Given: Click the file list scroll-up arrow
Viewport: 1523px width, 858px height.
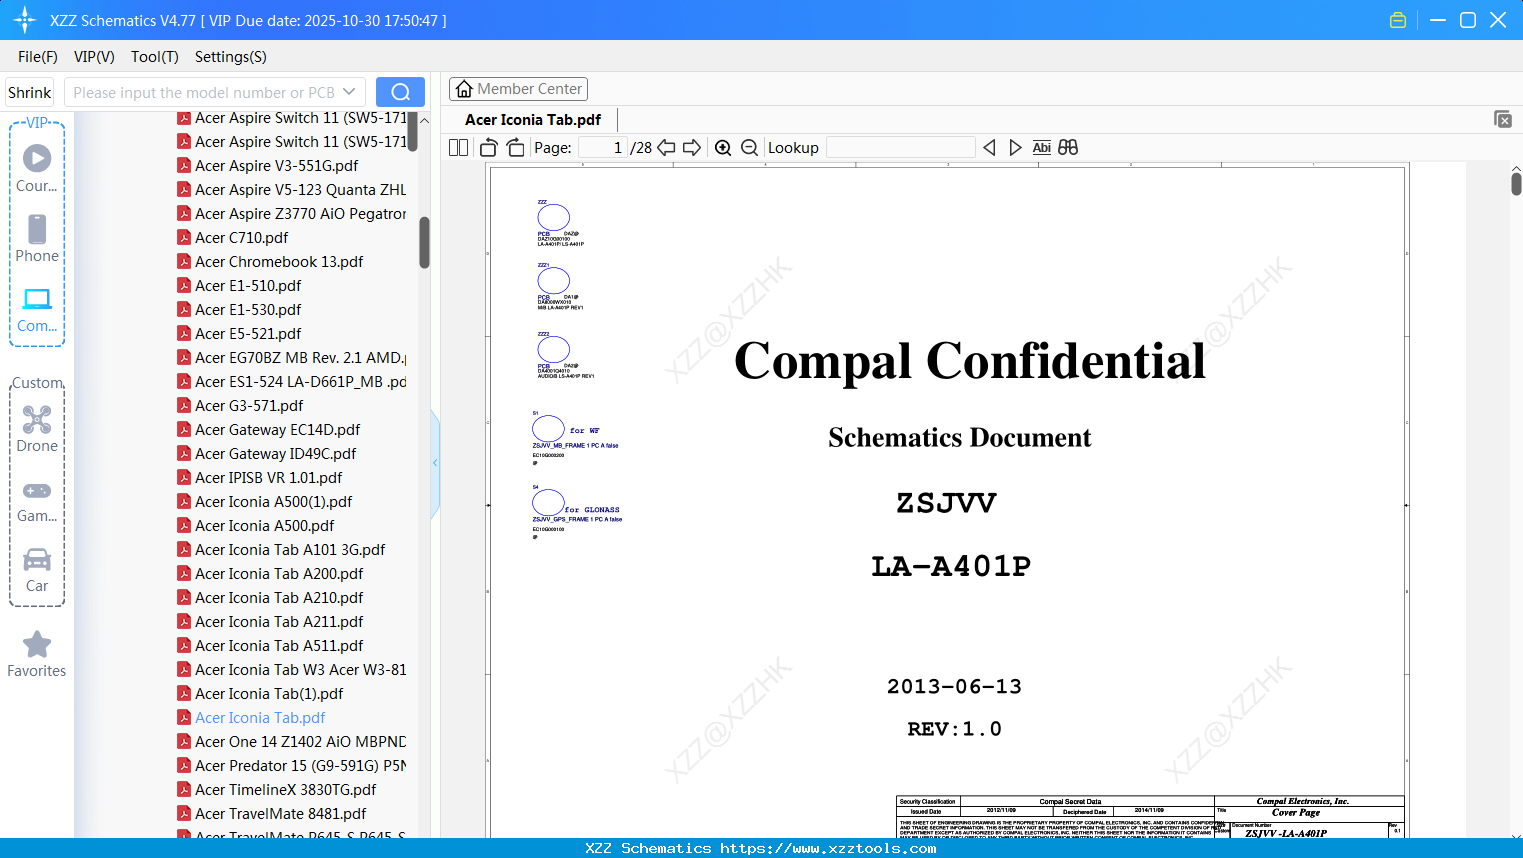Looking at the screenshot, I should (424, 120).
